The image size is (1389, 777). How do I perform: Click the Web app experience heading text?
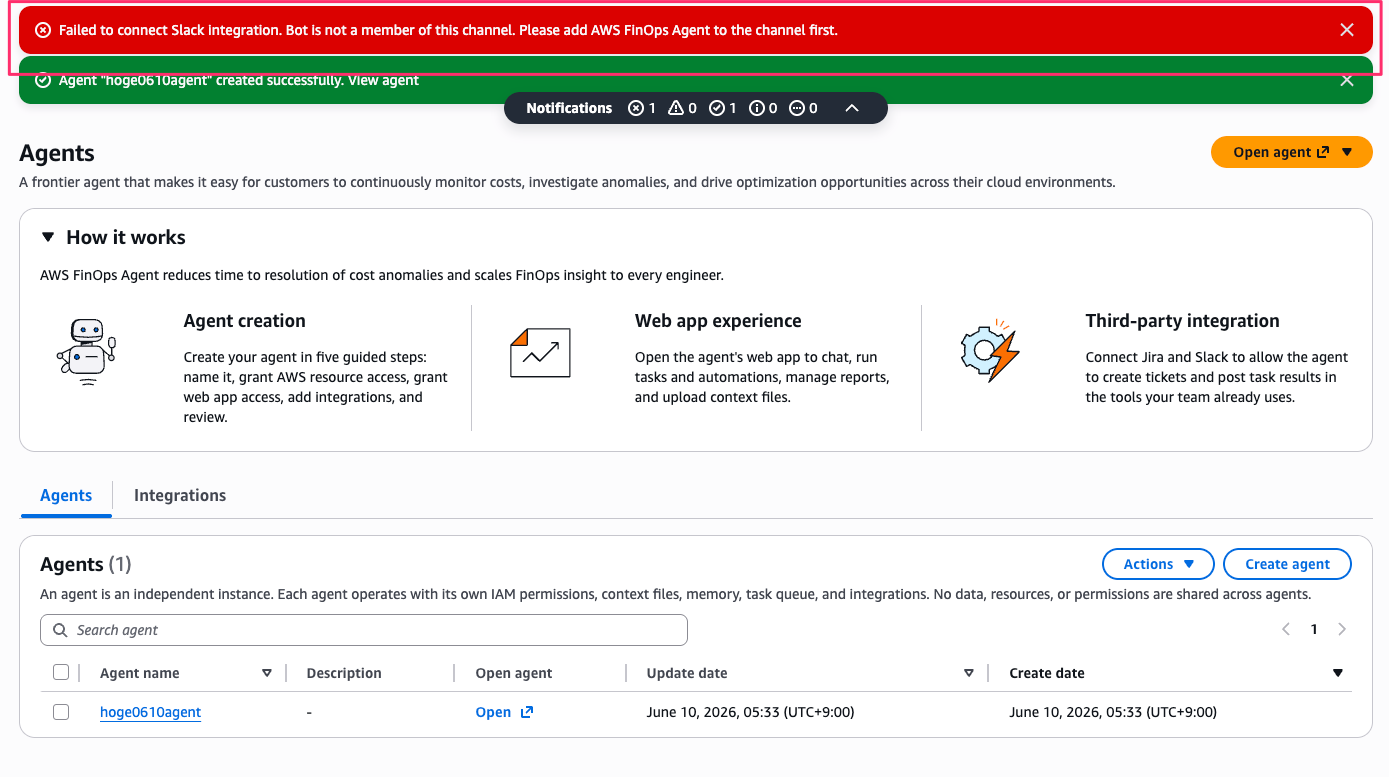718,321
